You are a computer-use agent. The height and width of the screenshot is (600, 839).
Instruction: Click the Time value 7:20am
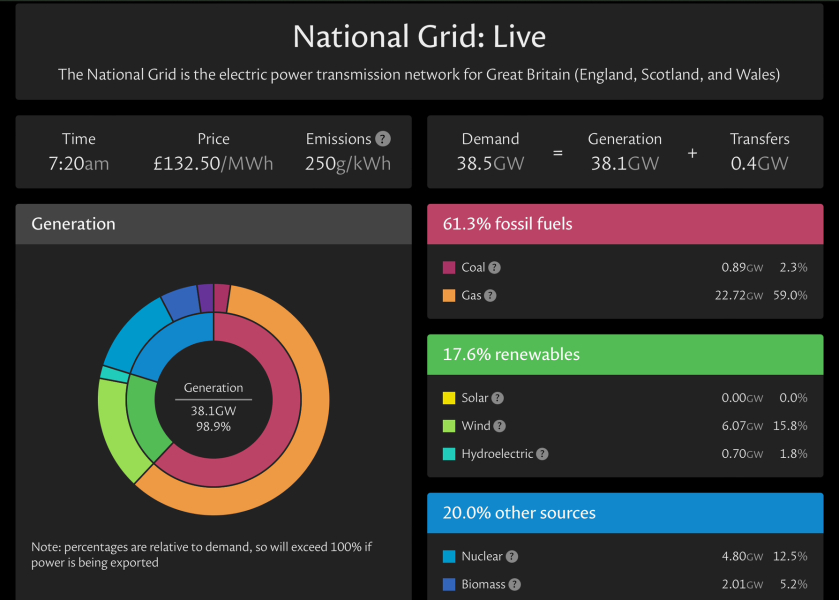(79, 164)
